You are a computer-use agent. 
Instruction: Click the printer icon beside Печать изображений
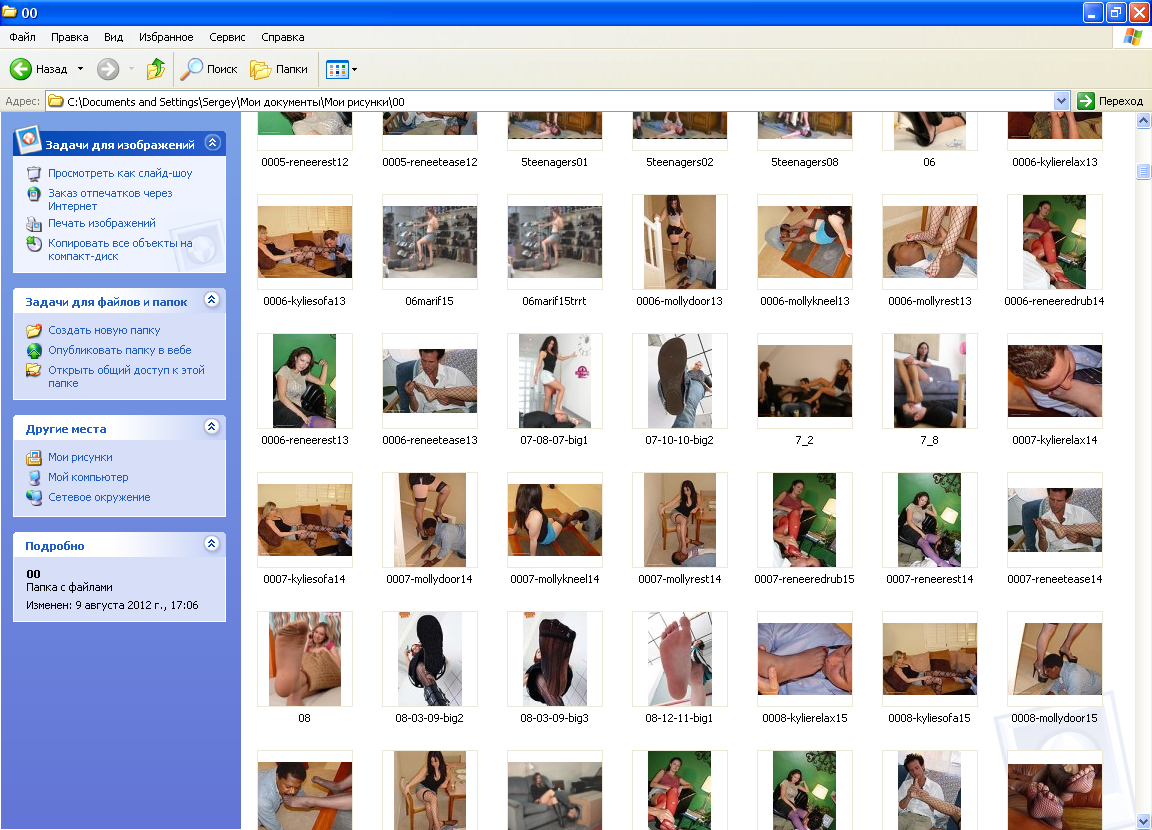click(34, 223)
